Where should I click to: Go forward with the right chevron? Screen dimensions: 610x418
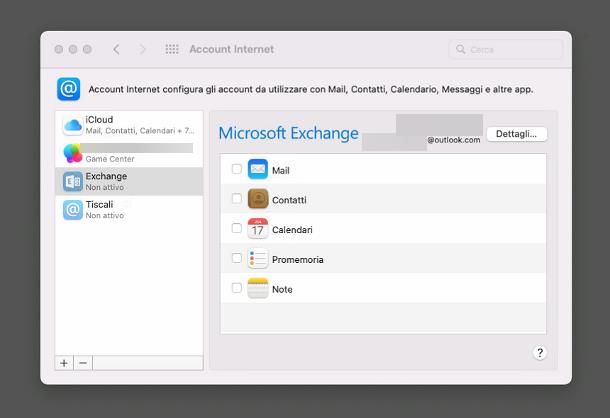[142, 49]
